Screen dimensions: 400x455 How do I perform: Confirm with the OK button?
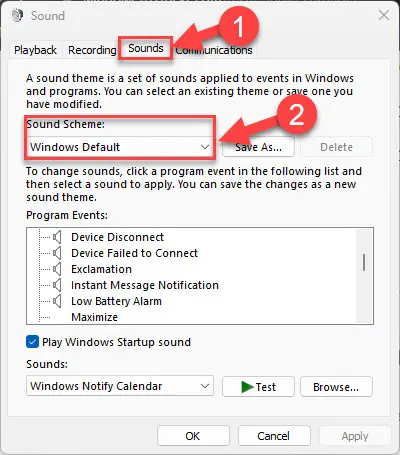point(193,436)
